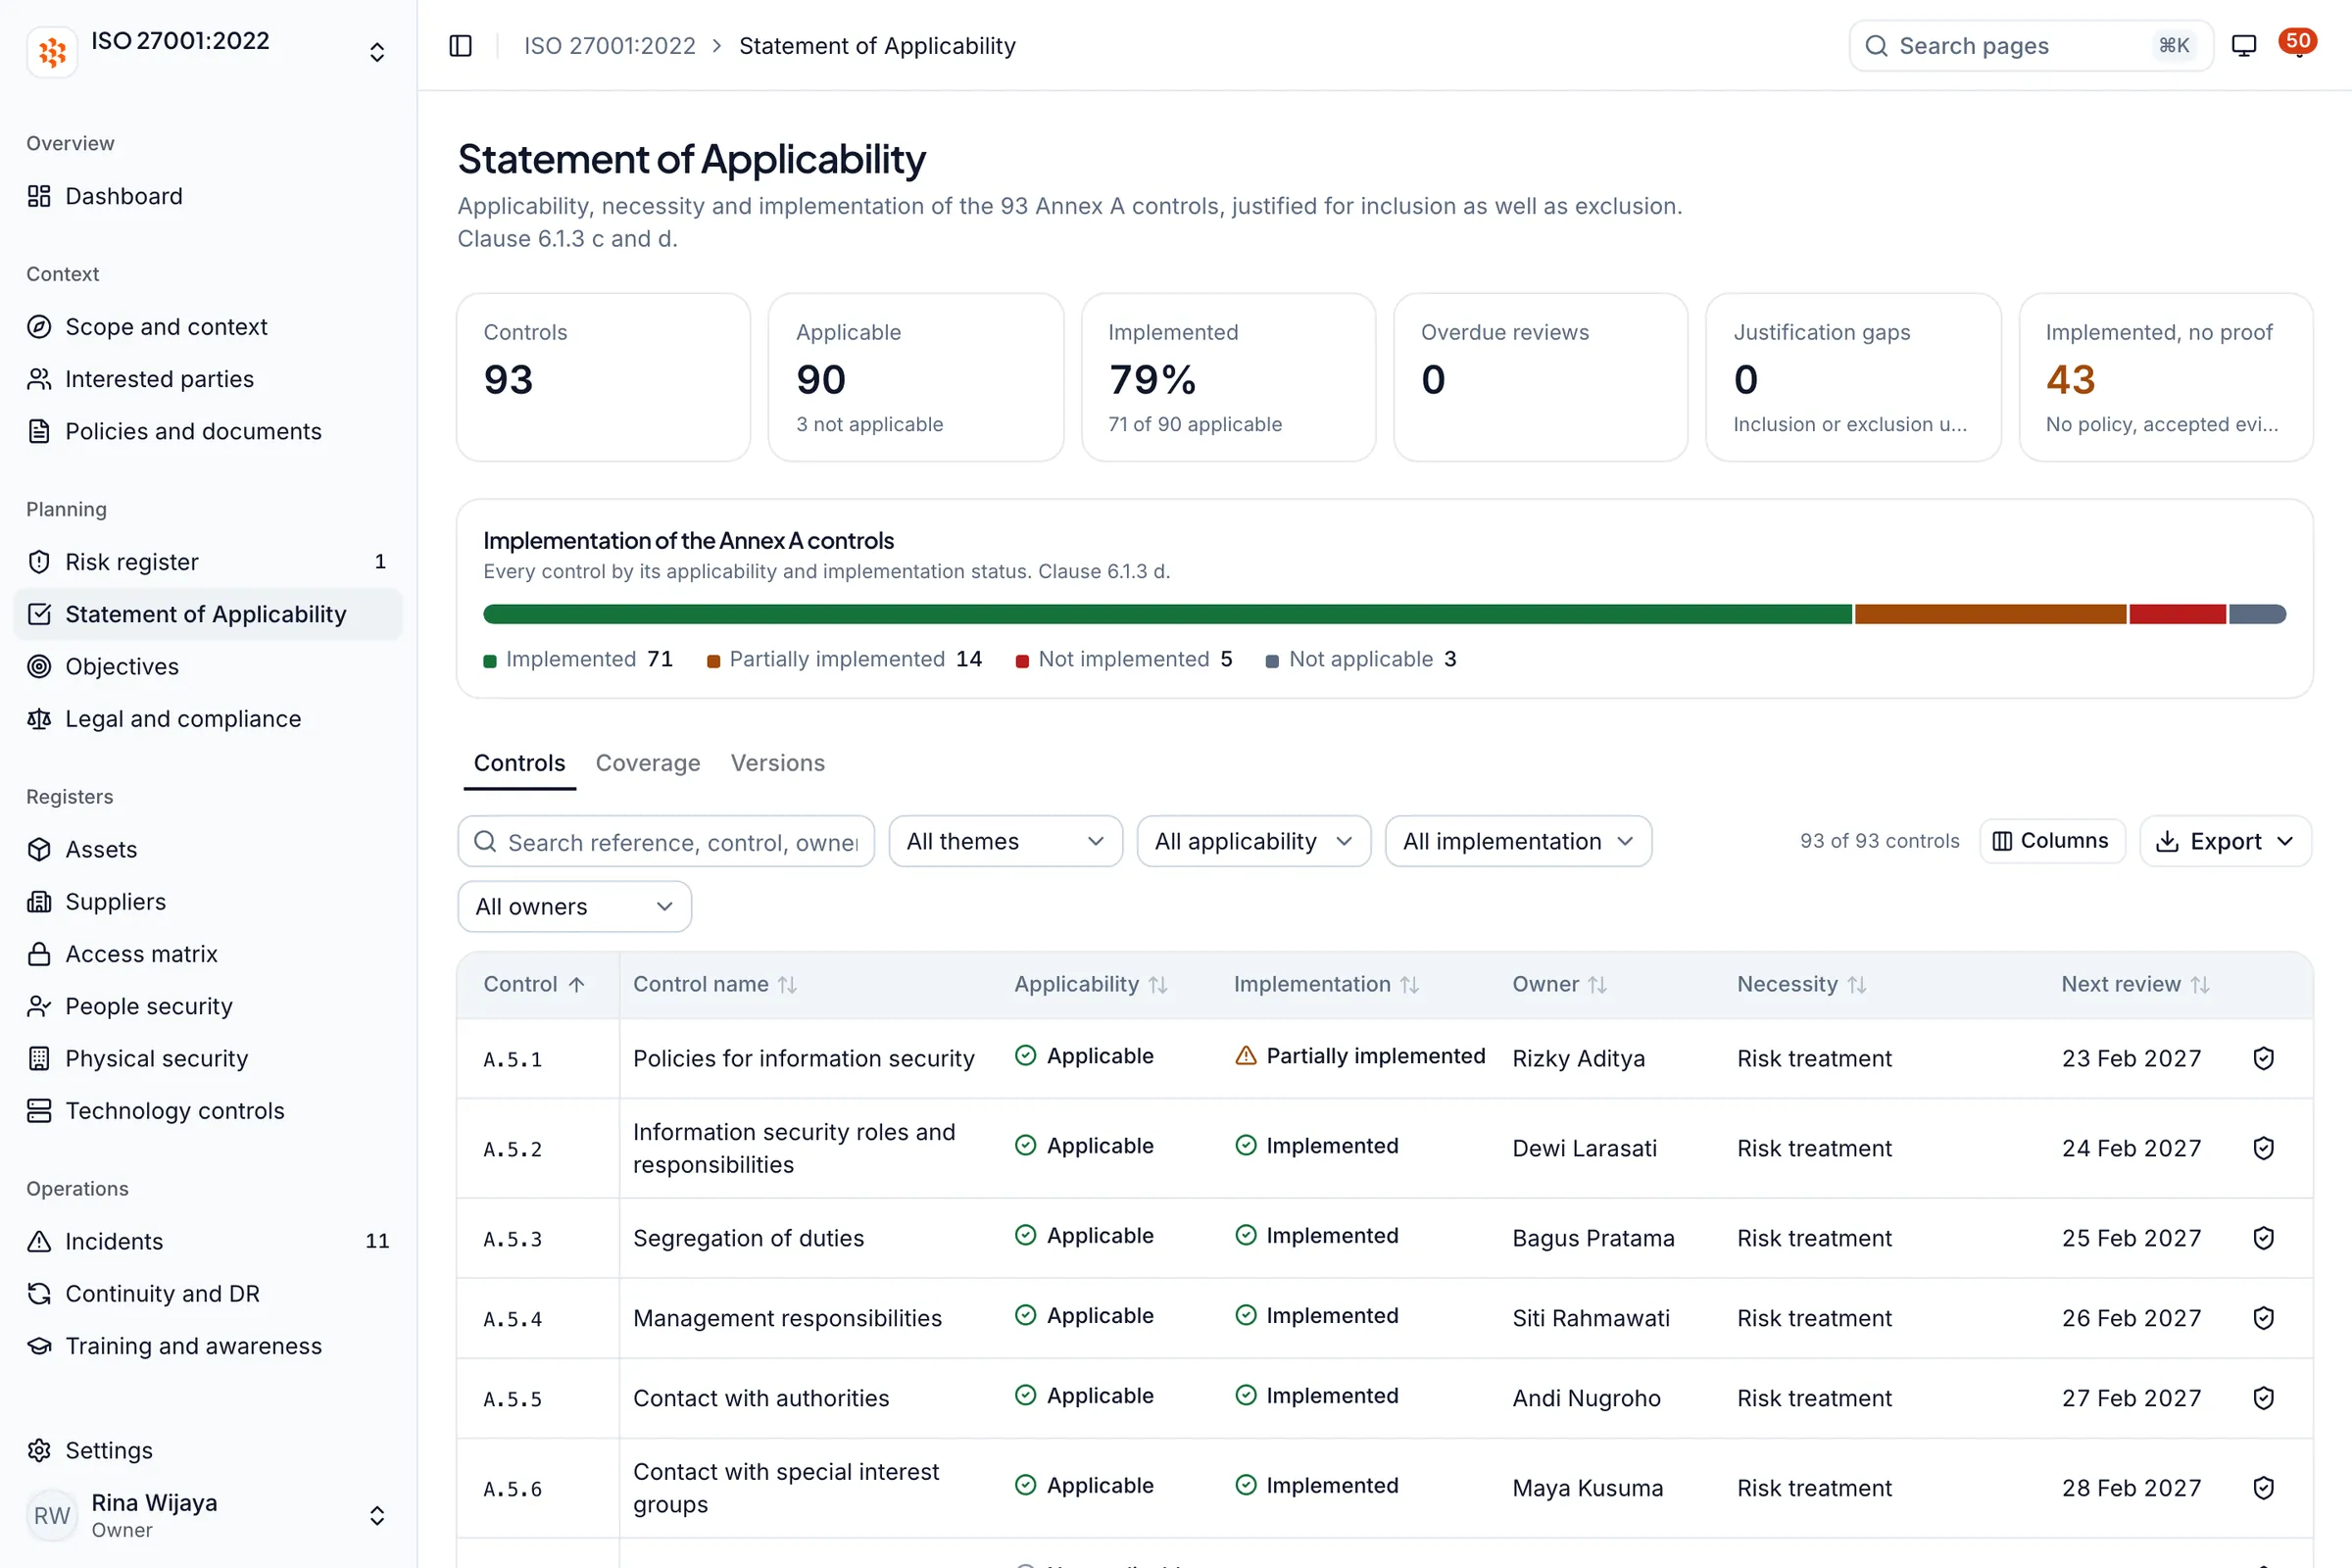Open Legal and compliance page
Screen dimensions: 2352x1568
208,719
